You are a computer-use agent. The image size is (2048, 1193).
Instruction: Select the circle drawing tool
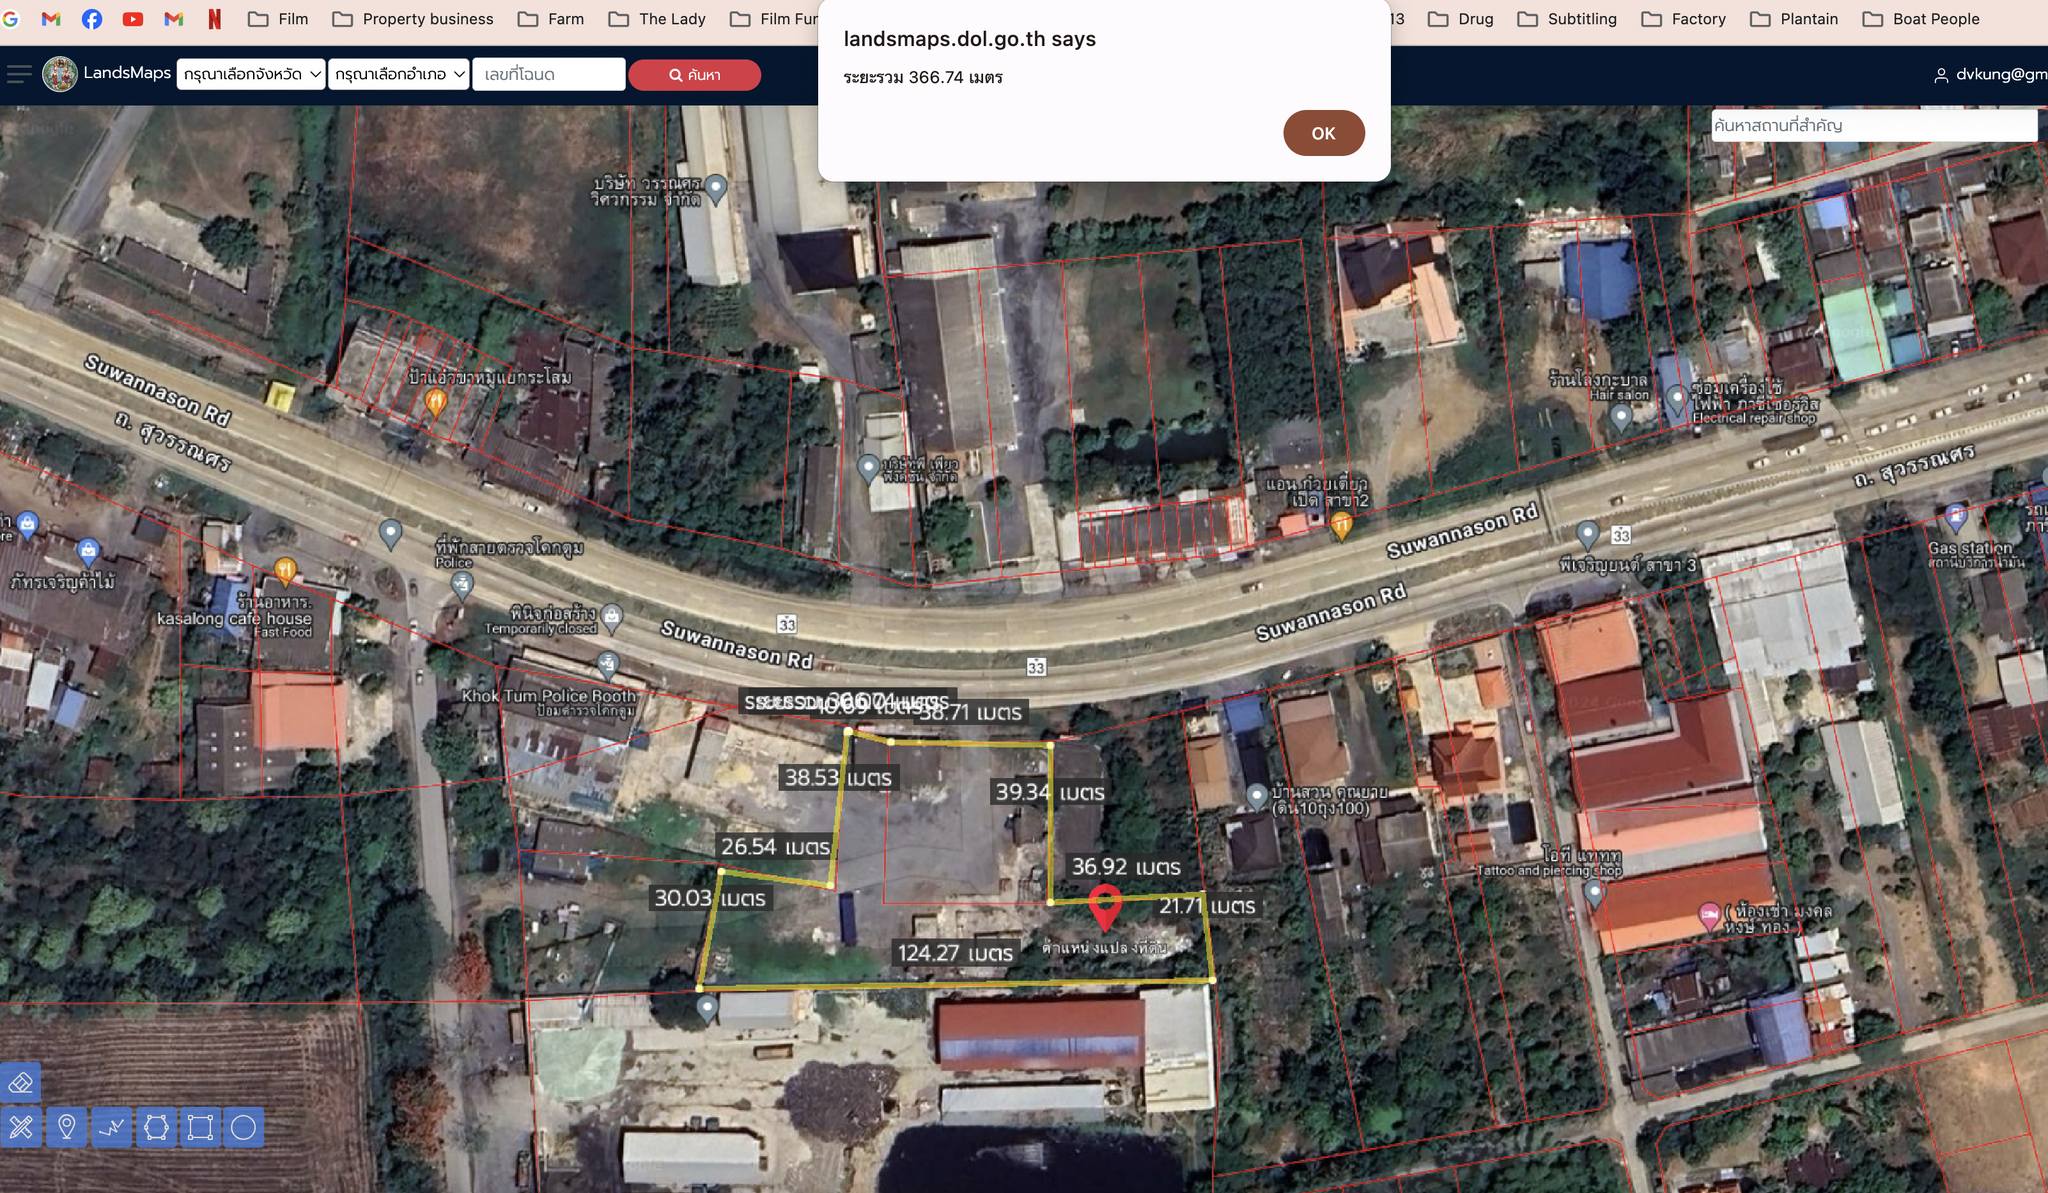coord(243,1128)
